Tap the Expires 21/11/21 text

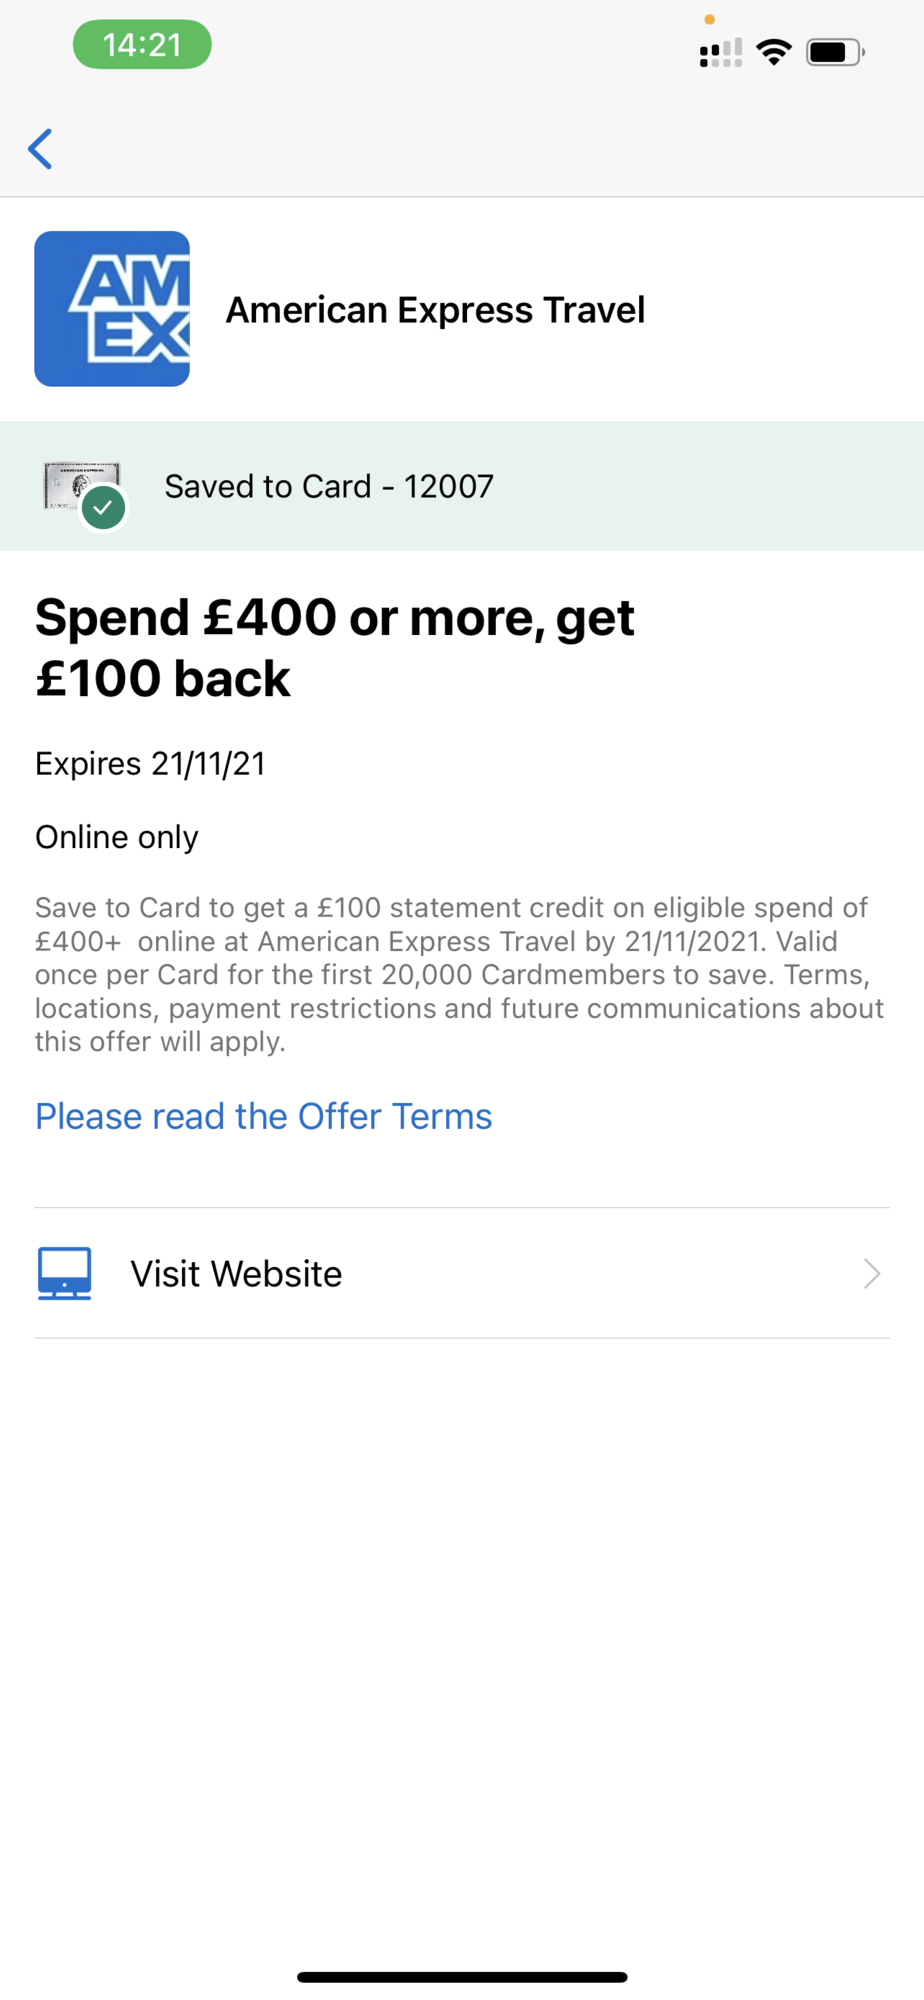tap(150, 764)
